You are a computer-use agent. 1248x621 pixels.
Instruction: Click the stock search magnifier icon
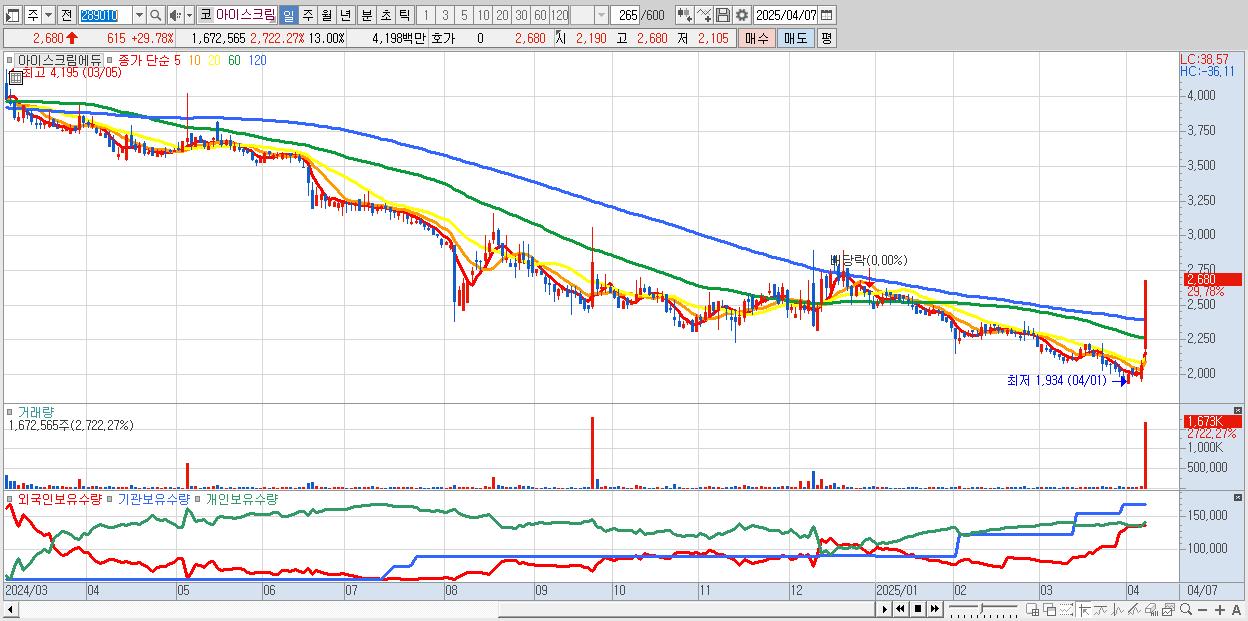(157, 15)
